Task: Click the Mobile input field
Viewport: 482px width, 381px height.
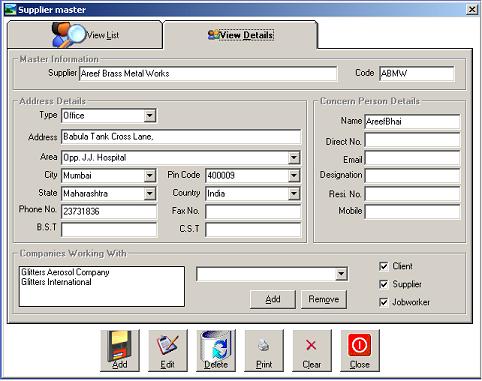Action: point(412,211)
